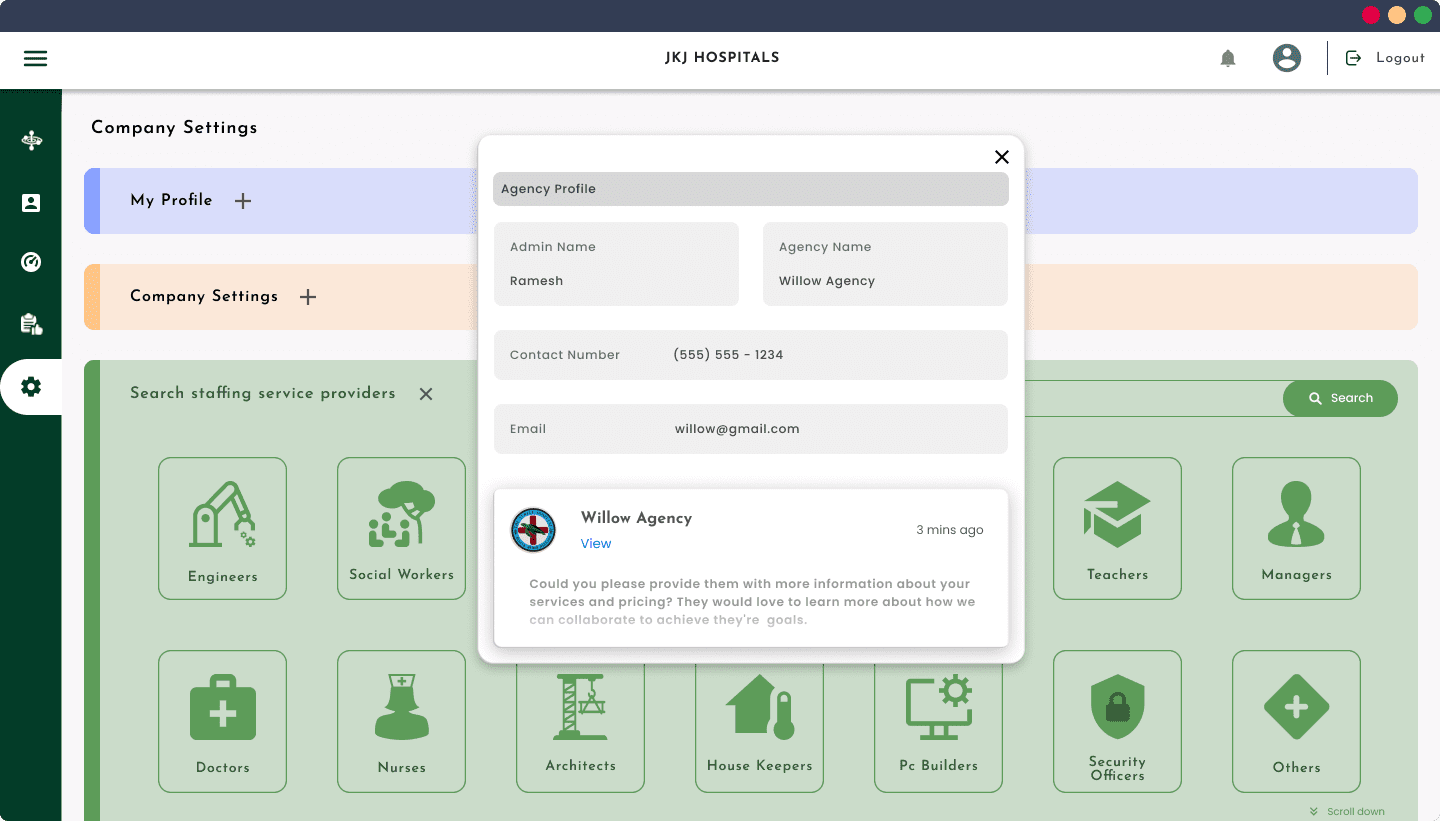Select the Security Officers category
The image size is (1440, 821).
[x=1117, y=722]
